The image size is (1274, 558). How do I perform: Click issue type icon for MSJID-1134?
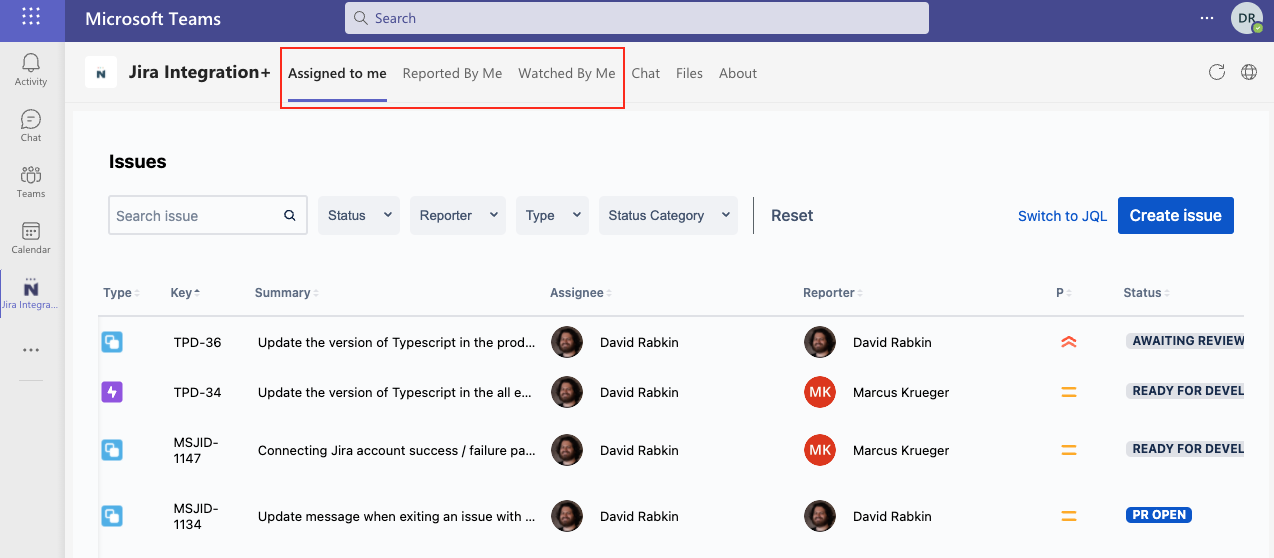pos(112,516)
